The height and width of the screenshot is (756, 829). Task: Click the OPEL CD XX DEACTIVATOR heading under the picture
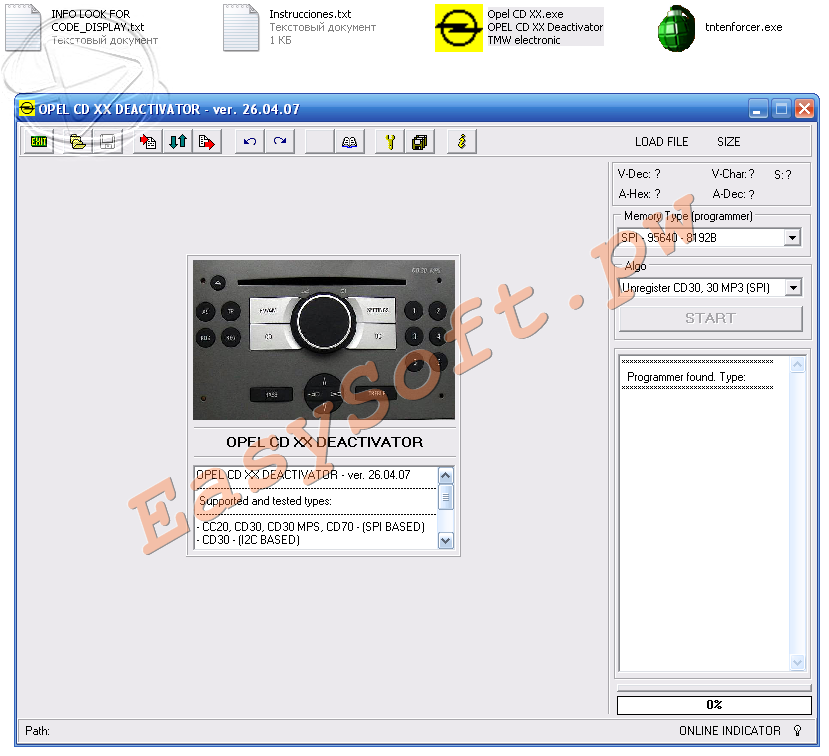325,442
